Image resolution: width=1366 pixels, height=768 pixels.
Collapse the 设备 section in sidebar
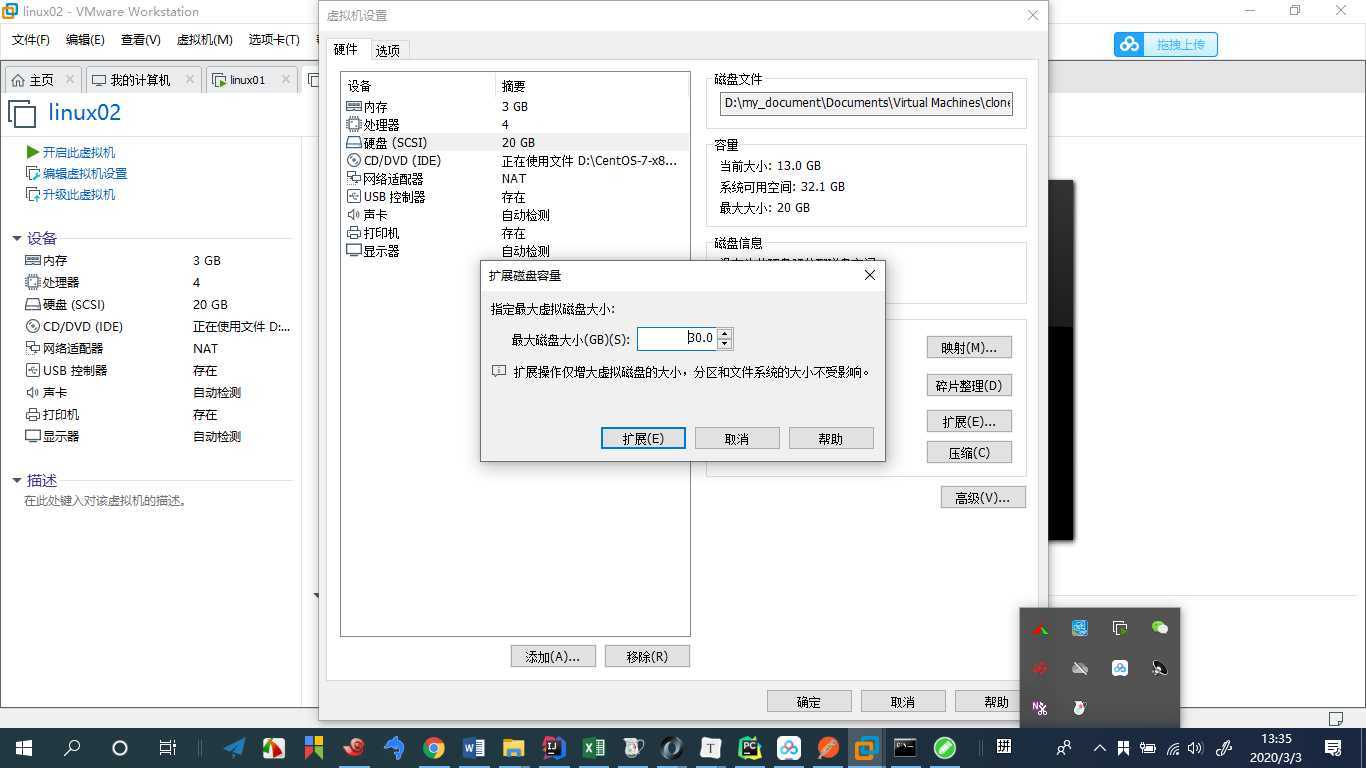click(x=17, y=238)
